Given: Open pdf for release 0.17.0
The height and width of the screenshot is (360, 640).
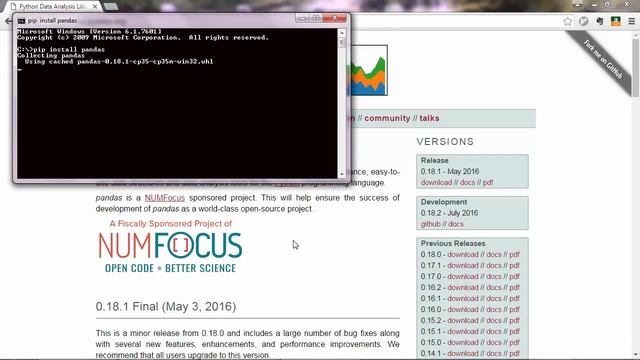Looking at the screenshot, I should (514, 276).
